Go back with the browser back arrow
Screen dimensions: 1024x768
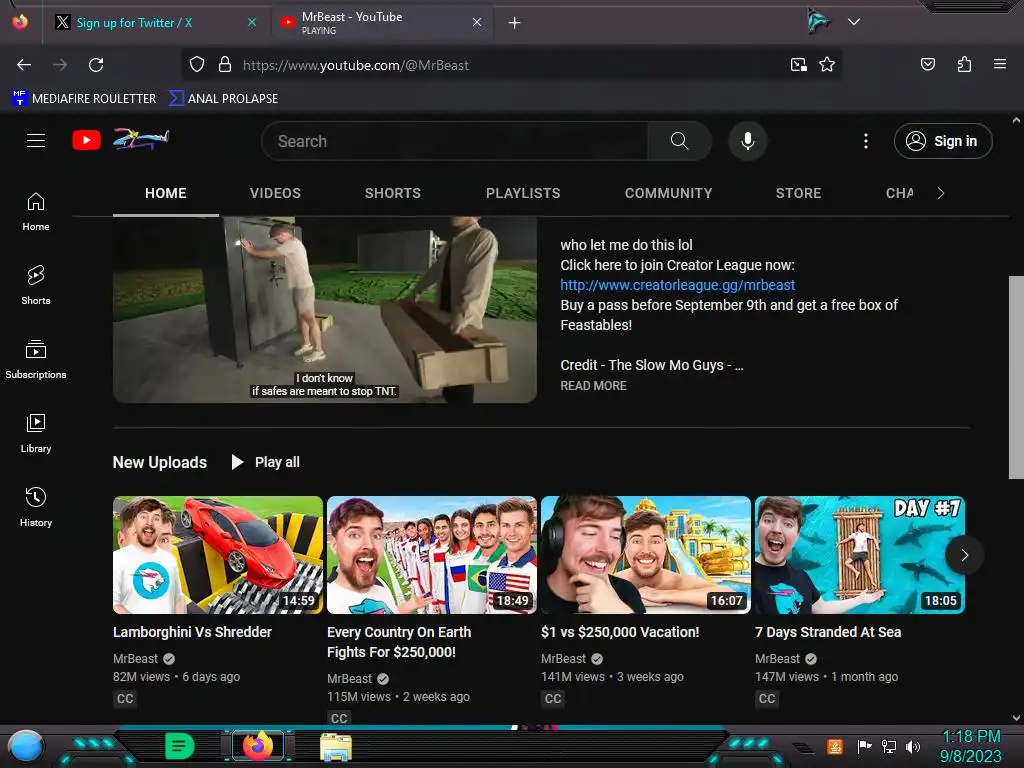(x=24, y=65)
